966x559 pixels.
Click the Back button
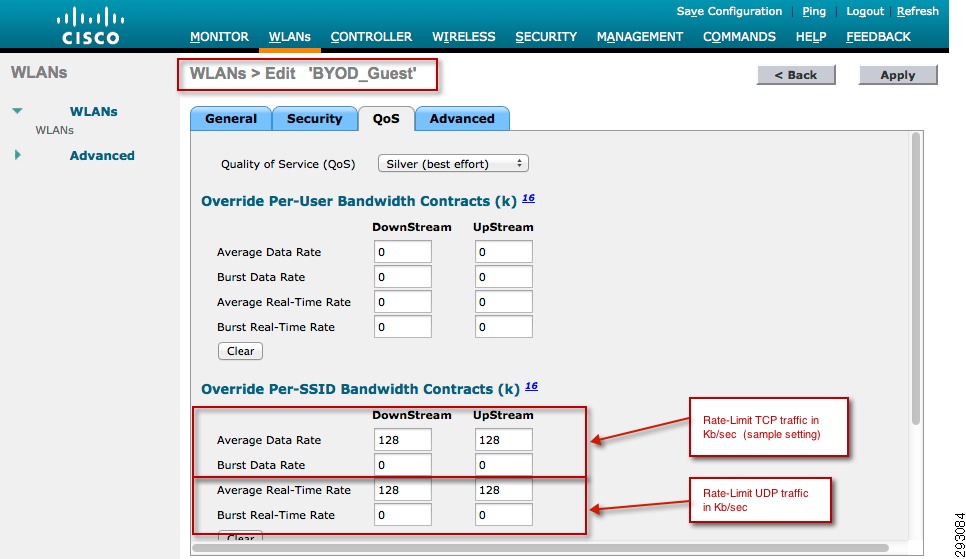click(796, 75)
